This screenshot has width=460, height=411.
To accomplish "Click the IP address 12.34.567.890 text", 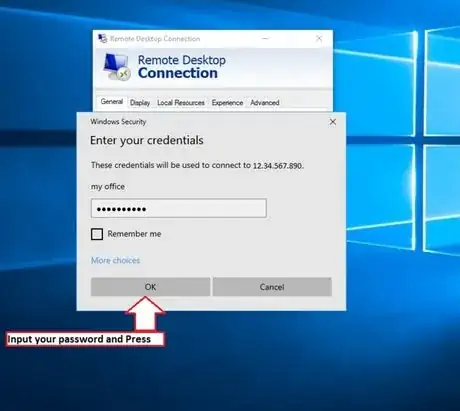I will (x=278, y=166).
